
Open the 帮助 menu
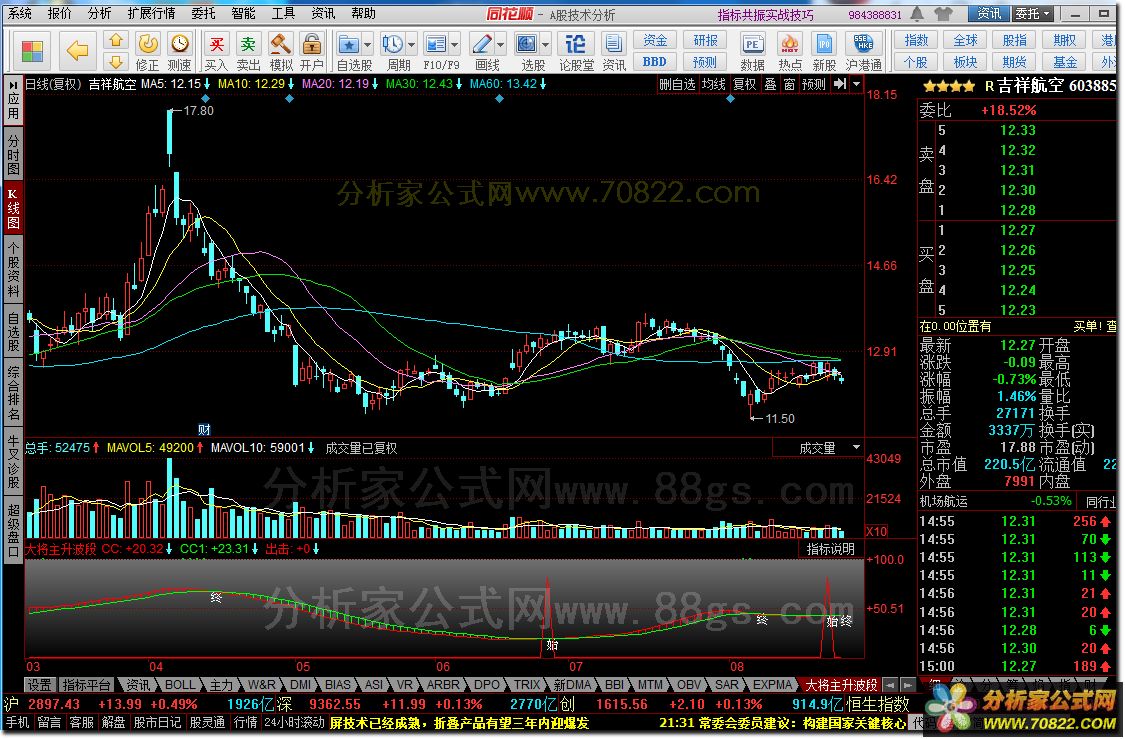(364, 13)
